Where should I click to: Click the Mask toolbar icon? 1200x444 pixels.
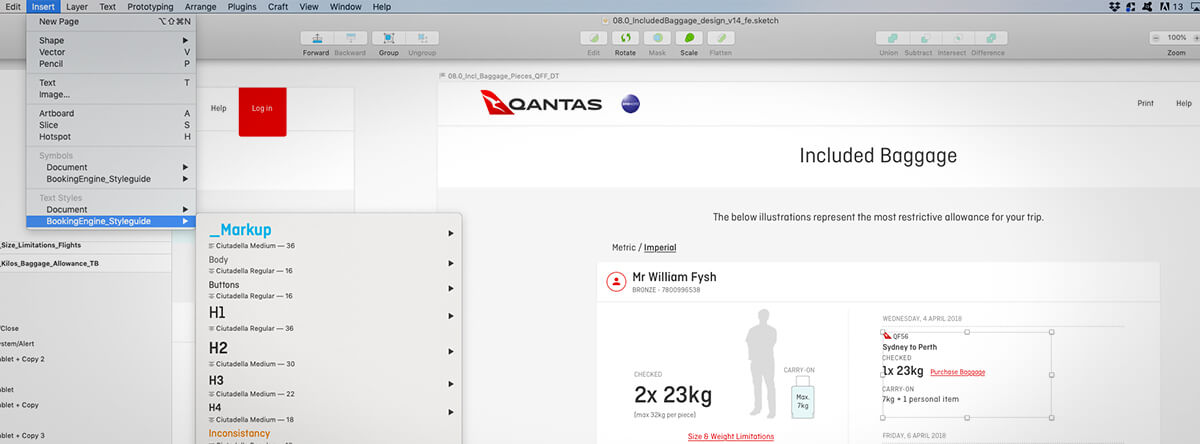click(x=657, y=38)
